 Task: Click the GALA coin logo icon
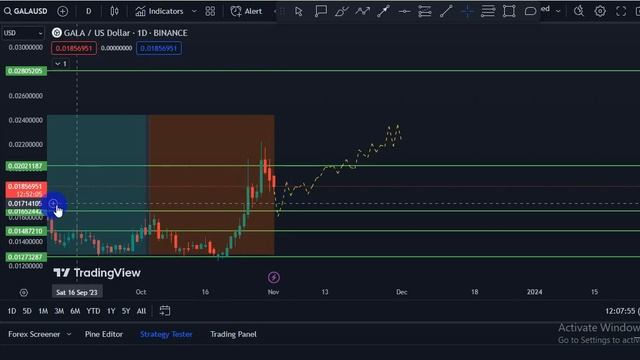(57, 33)
